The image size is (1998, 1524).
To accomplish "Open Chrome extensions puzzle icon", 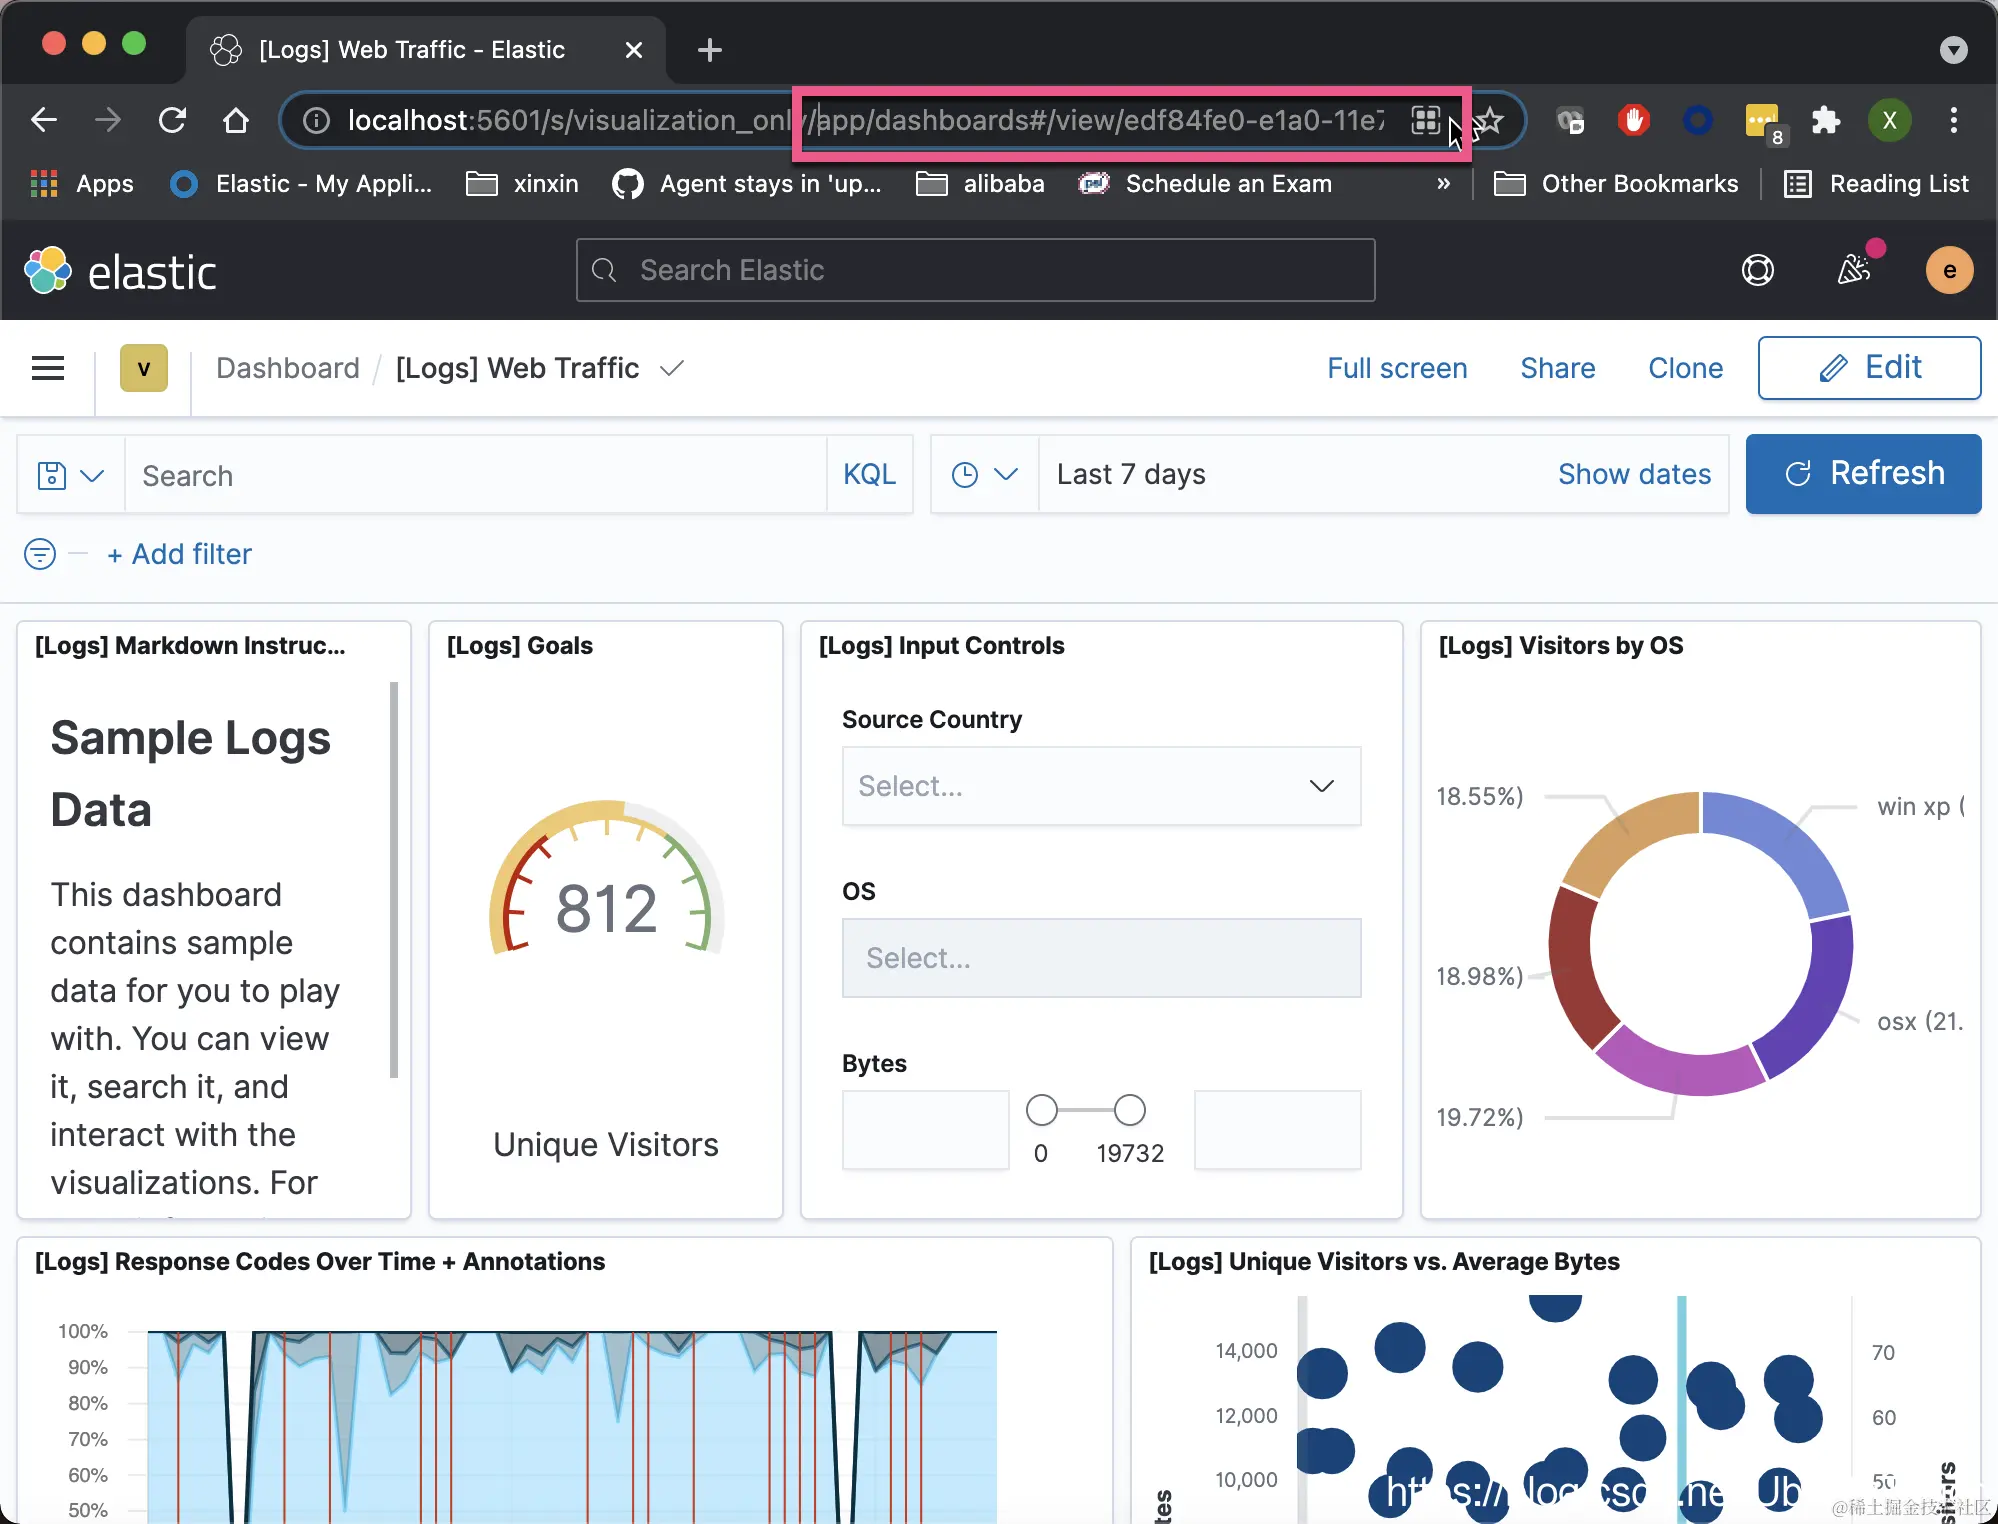I will [x=1825, y=121].
